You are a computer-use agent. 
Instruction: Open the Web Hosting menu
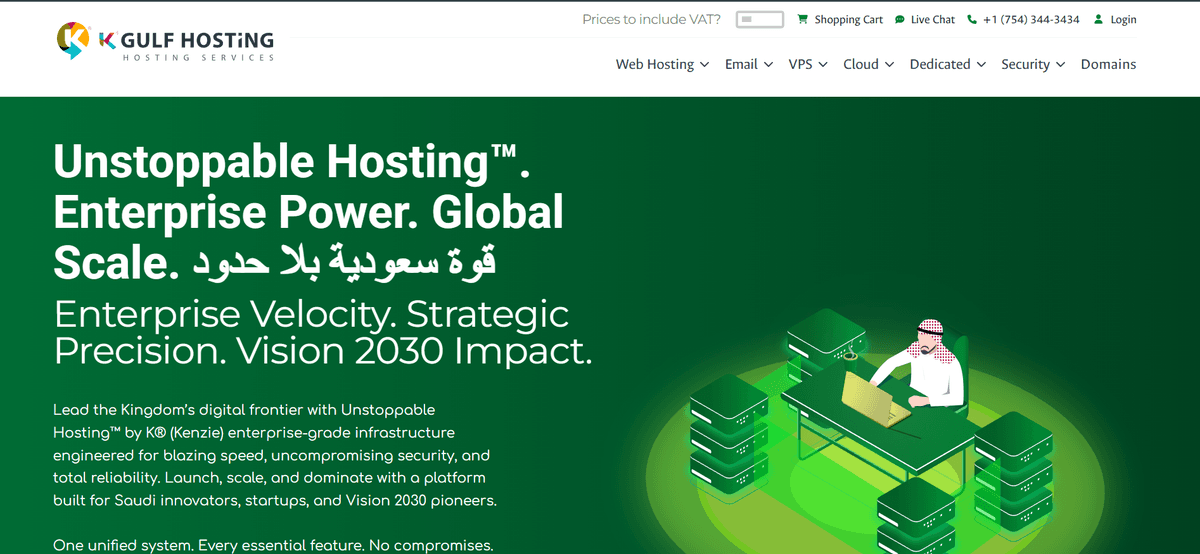point(654,64)
